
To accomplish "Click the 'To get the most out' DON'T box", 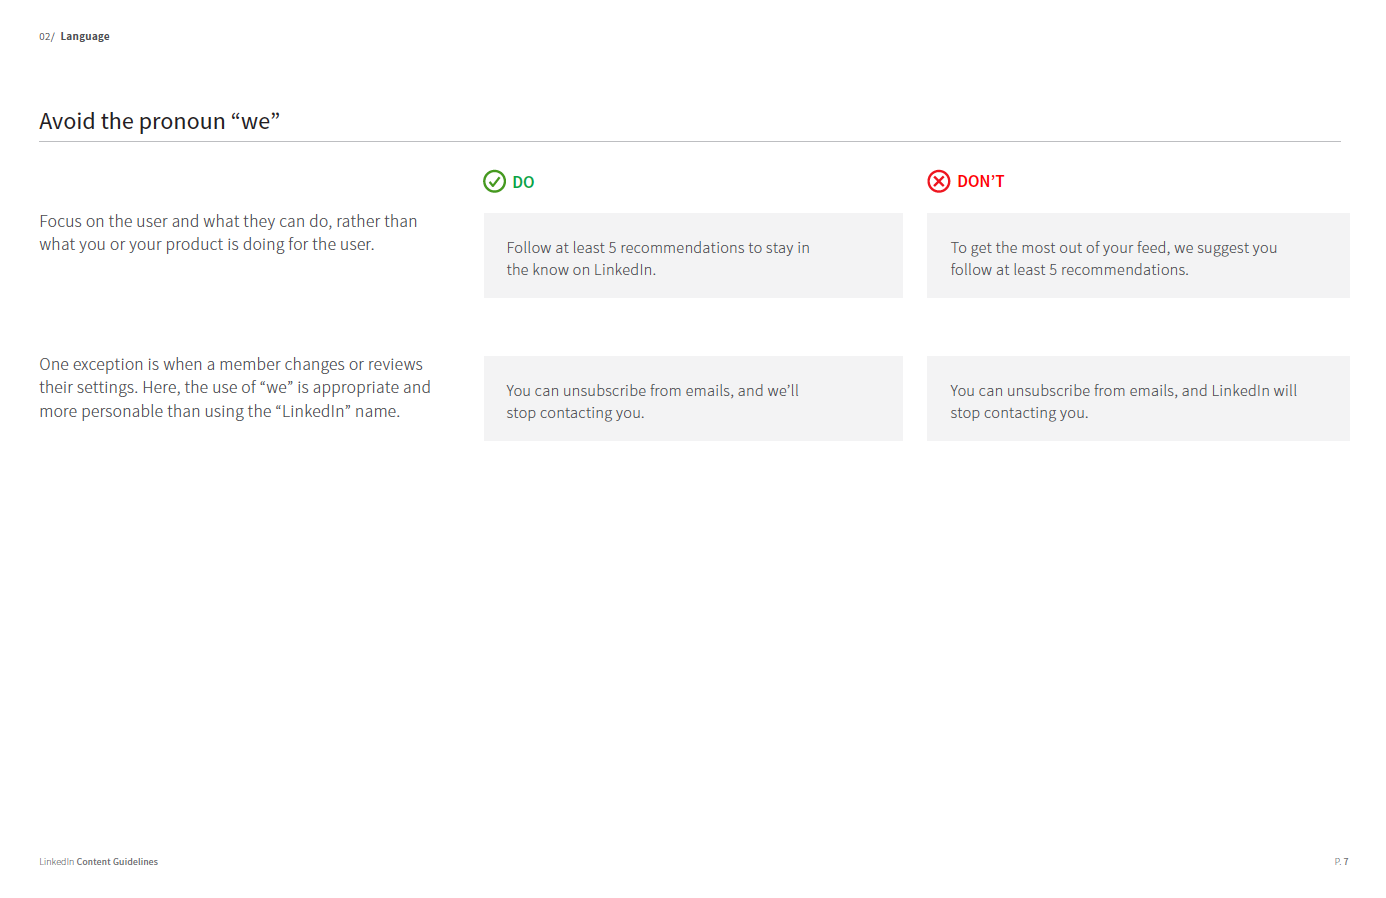I will [x=1138, y=256].
